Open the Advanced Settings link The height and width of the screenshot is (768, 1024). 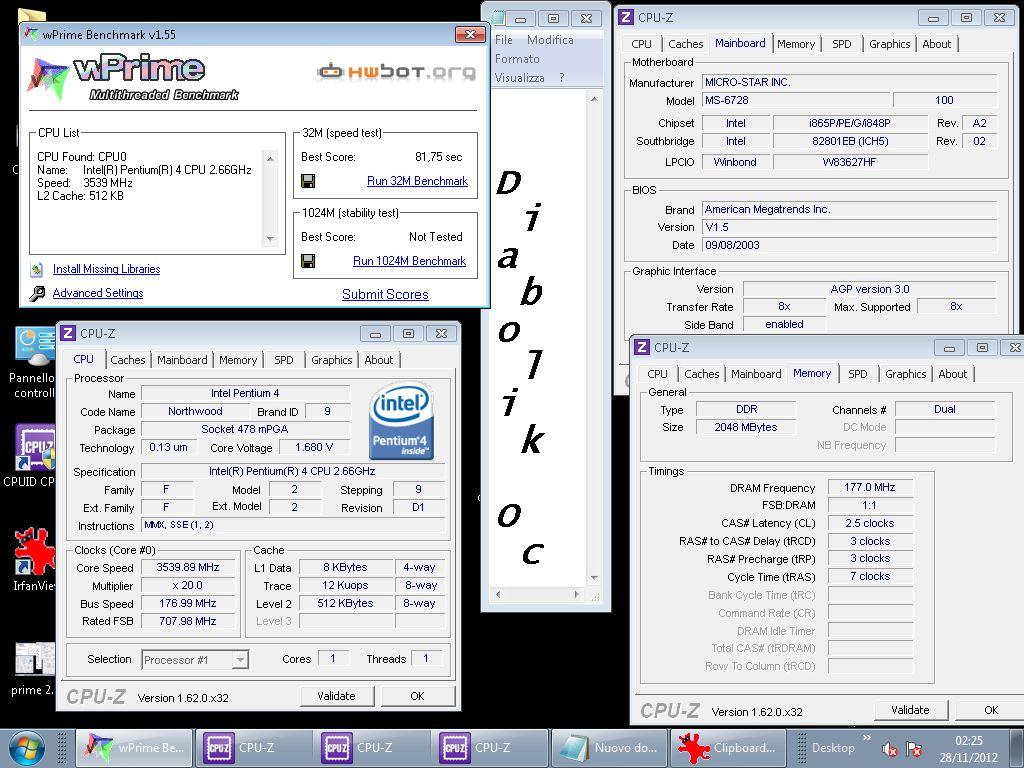[x=98, y=293]
